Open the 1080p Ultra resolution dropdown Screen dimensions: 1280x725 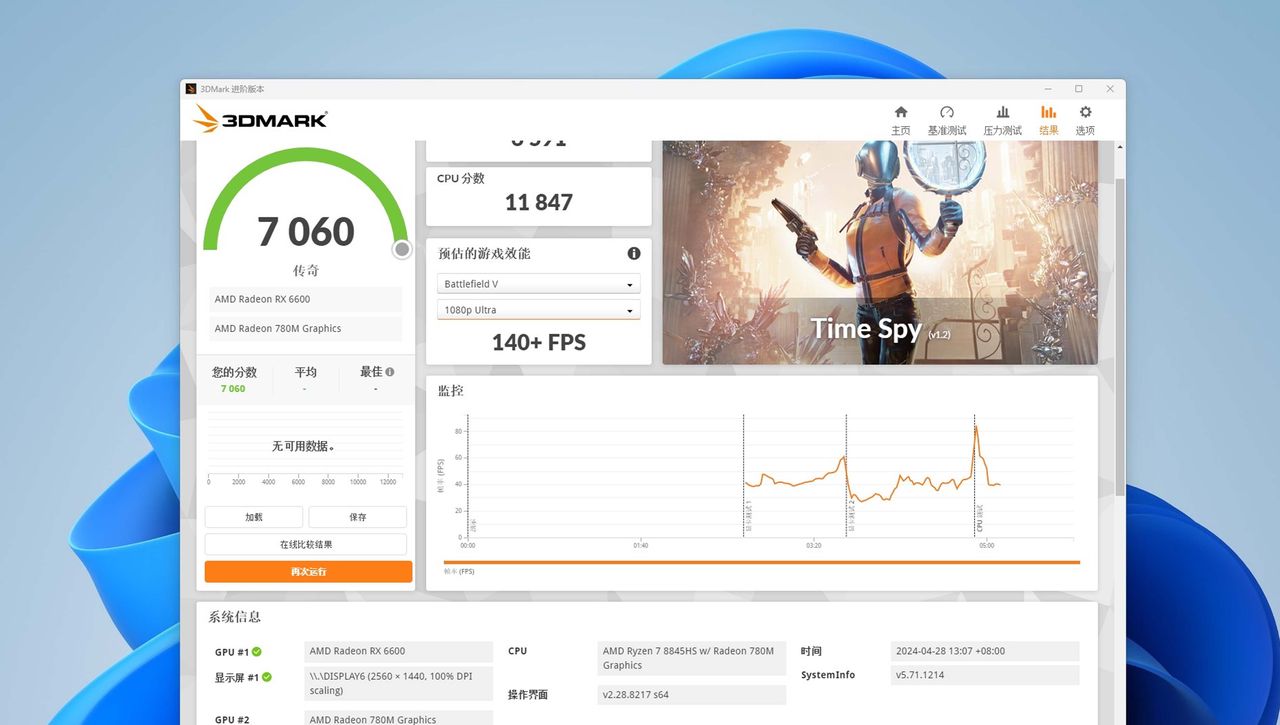(x=538, y=310)
